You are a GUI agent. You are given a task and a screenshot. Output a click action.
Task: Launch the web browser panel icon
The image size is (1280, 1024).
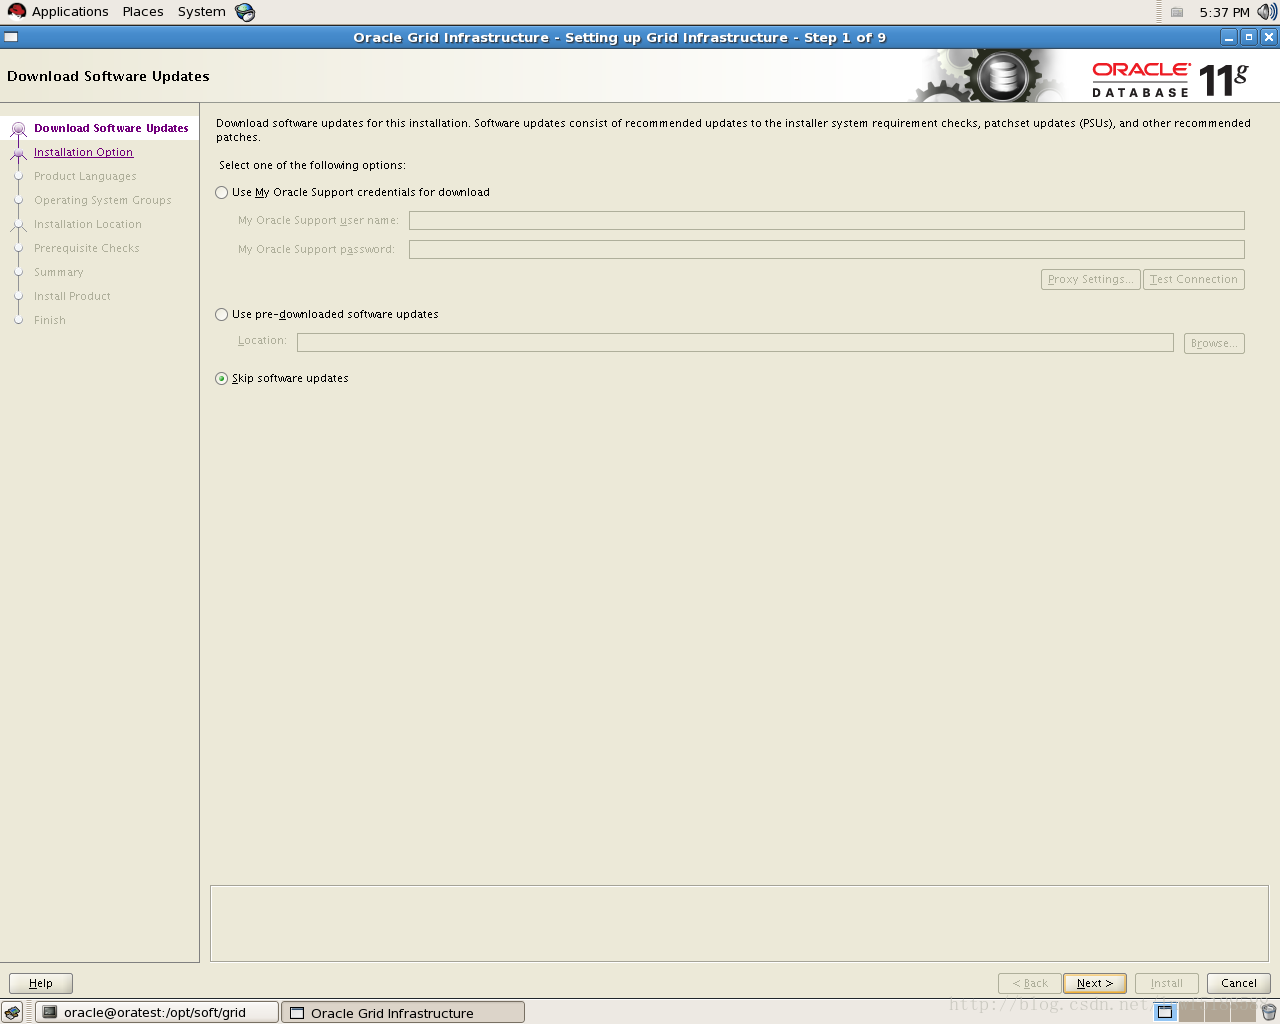point(245,12)
